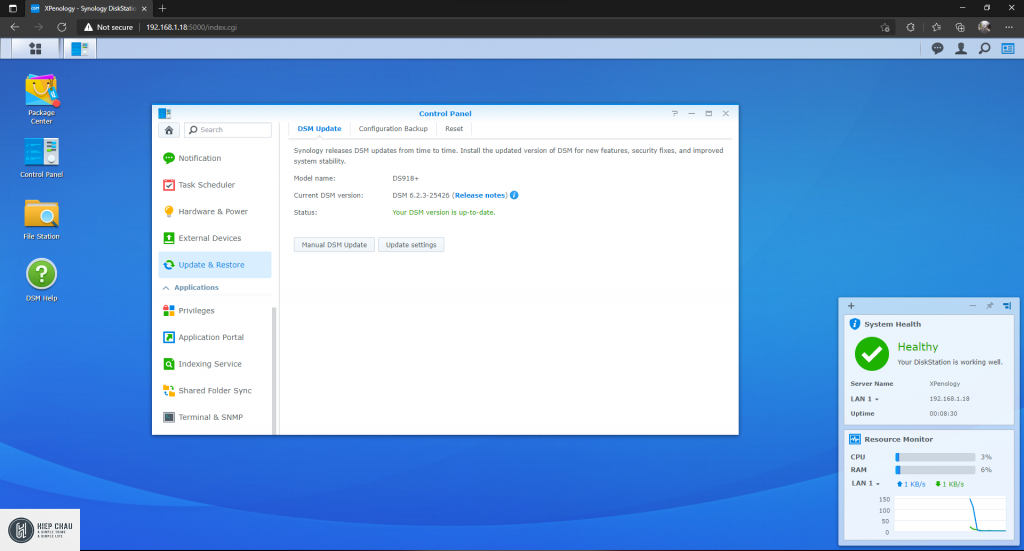Open the notifications chat bubble icon
Image resolution: width=1024 pixels, height=551 pixels.
pos(937,48)
